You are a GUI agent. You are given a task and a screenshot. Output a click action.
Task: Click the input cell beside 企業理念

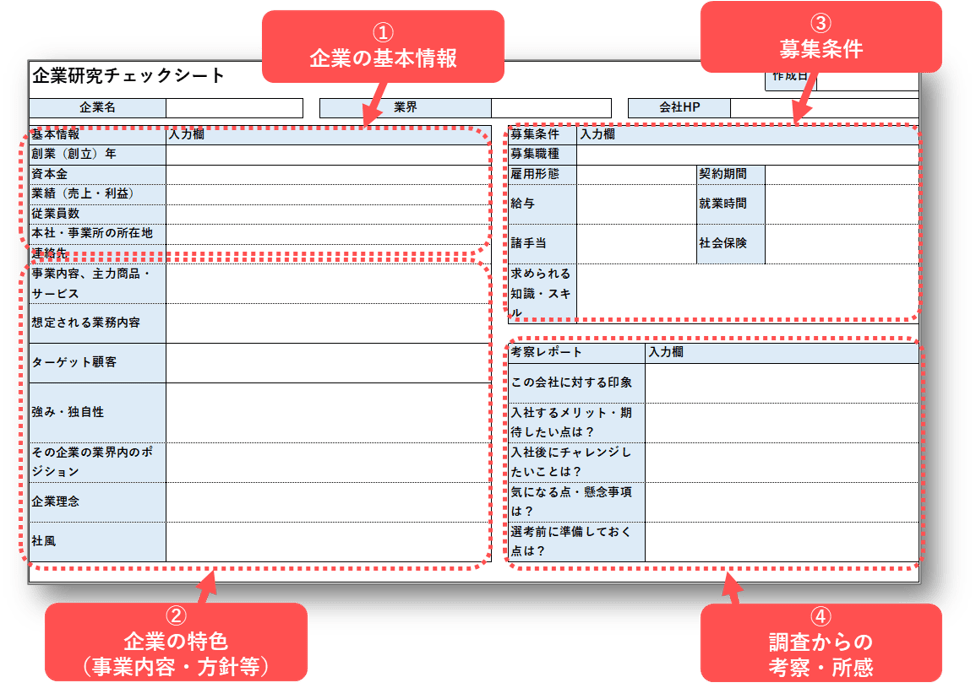(x=328, y=502)
